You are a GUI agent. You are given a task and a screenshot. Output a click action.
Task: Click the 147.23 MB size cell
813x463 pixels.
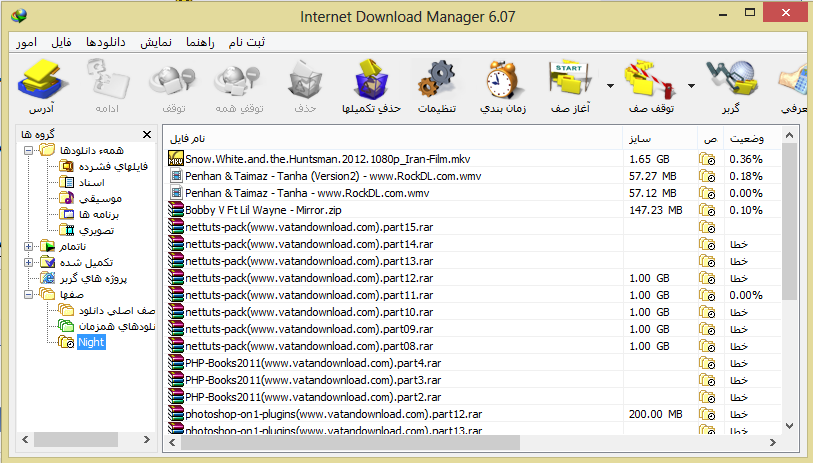655,210
